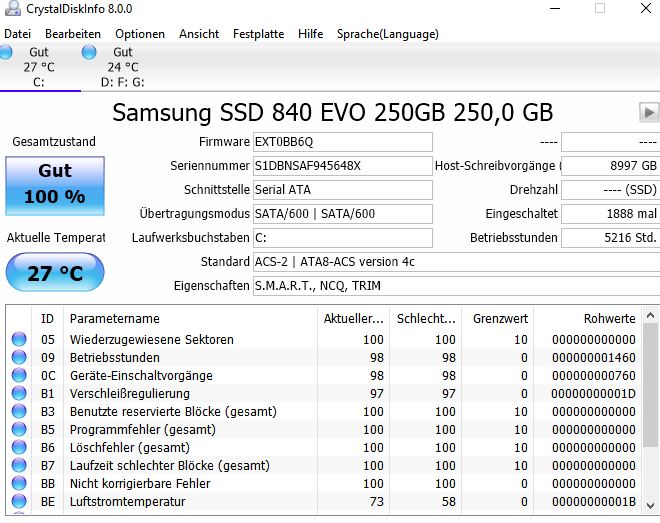The width and height of the screenshot is (660, 523).
Task: Click the Grenzwert column header
Action: pyautogui.click(x=498, y=319)
